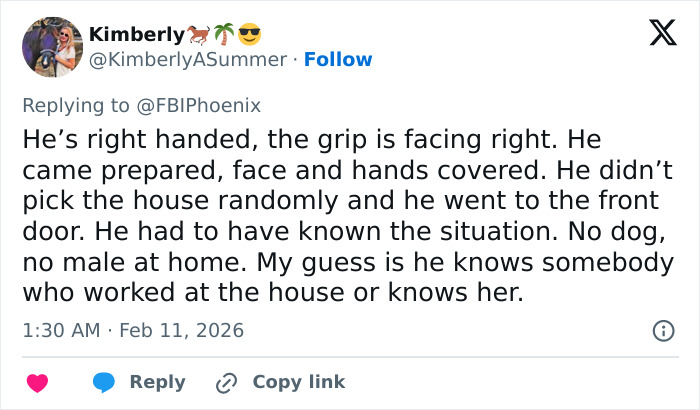Click the blue reply speech bubble icon
700x410 pixels.
[x=103, y=382]
